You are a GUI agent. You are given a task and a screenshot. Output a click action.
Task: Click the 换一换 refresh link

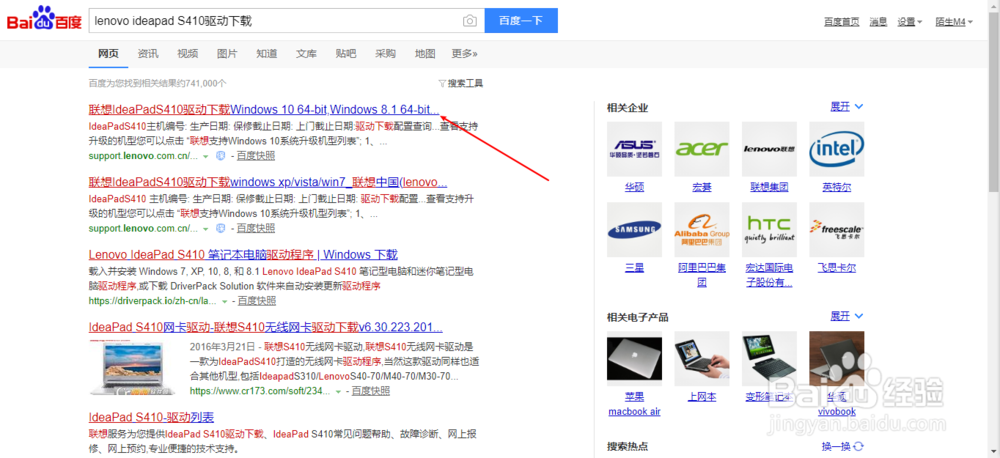point(842,447)
